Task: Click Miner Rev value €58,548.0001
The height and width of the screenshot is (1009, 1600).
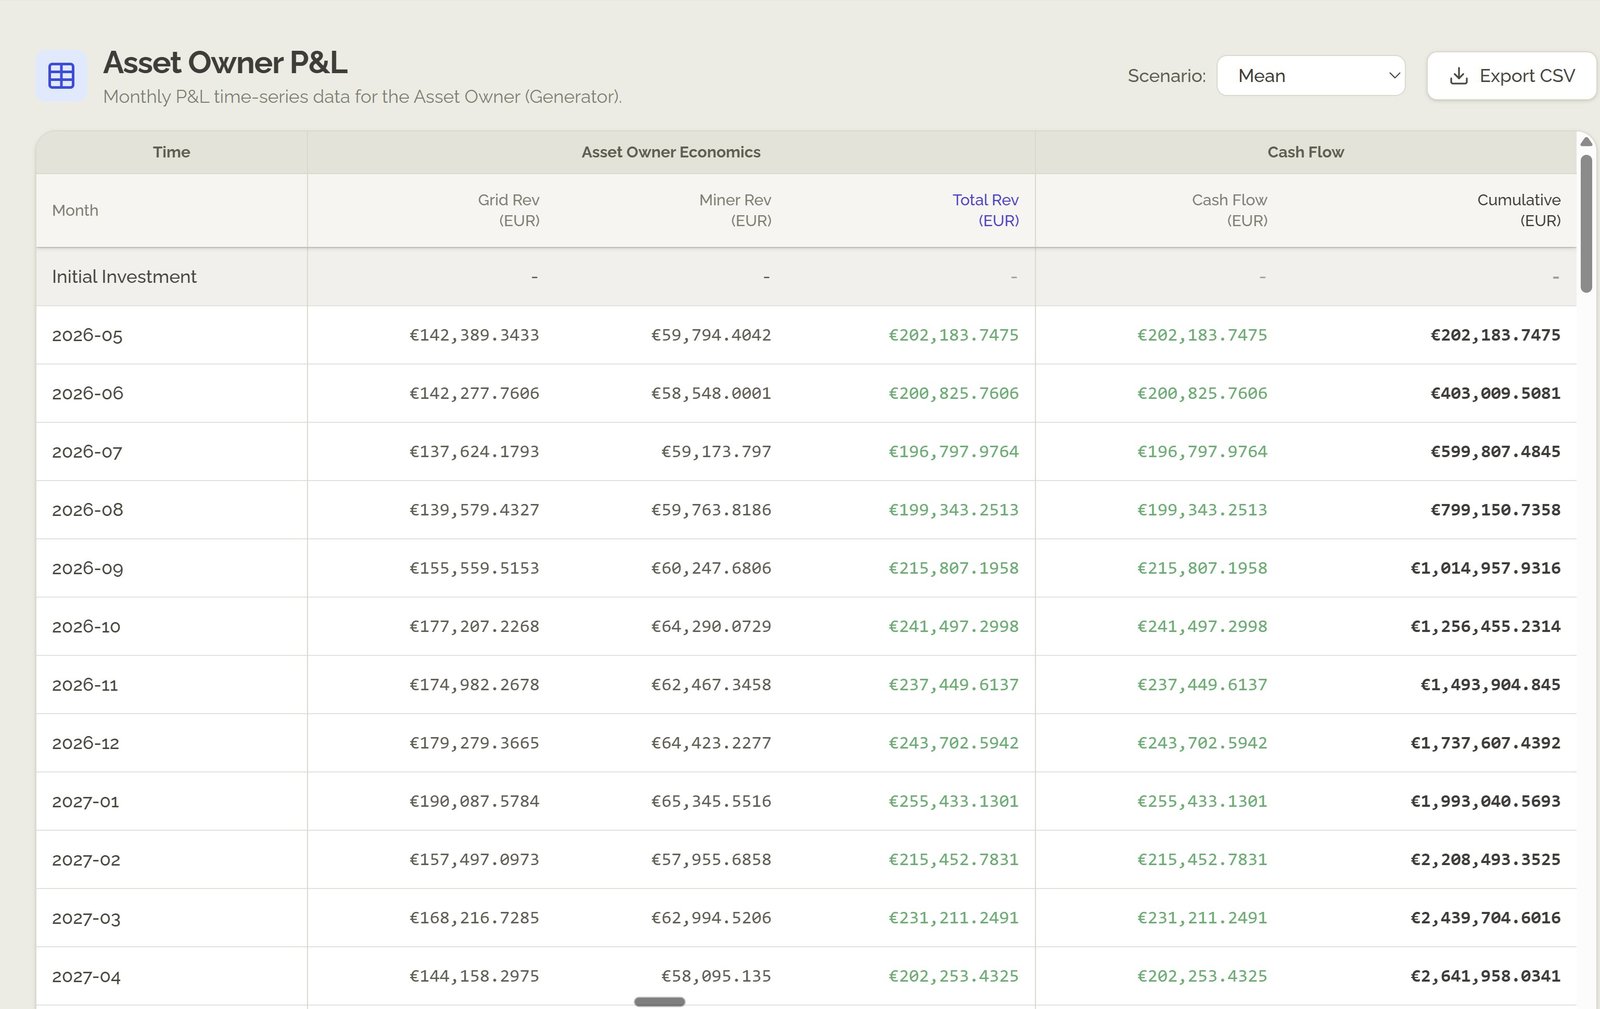Action: (711, 393)
